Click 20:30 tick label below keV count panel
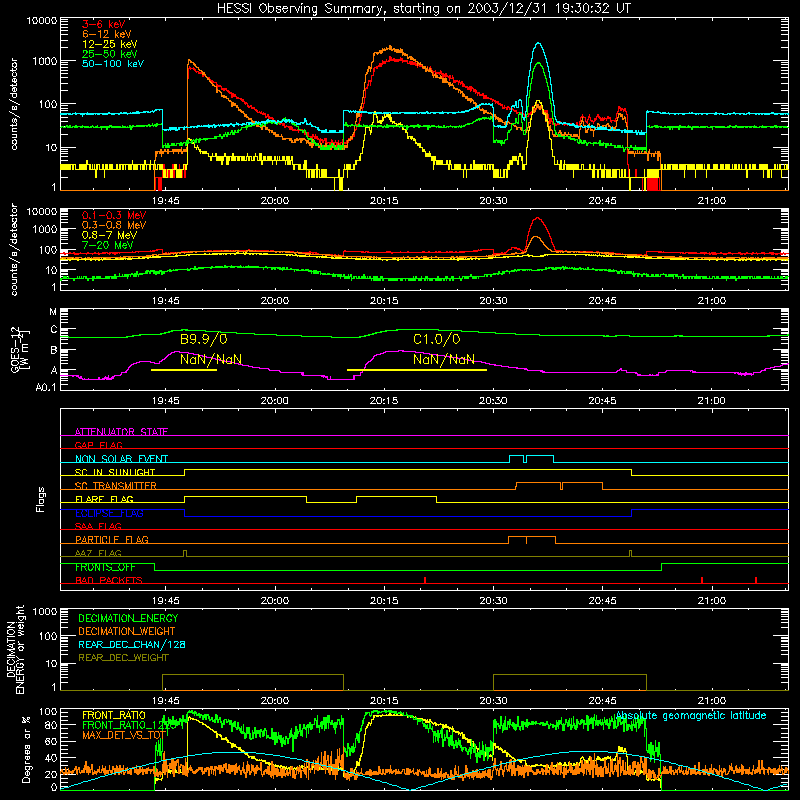 493,201
